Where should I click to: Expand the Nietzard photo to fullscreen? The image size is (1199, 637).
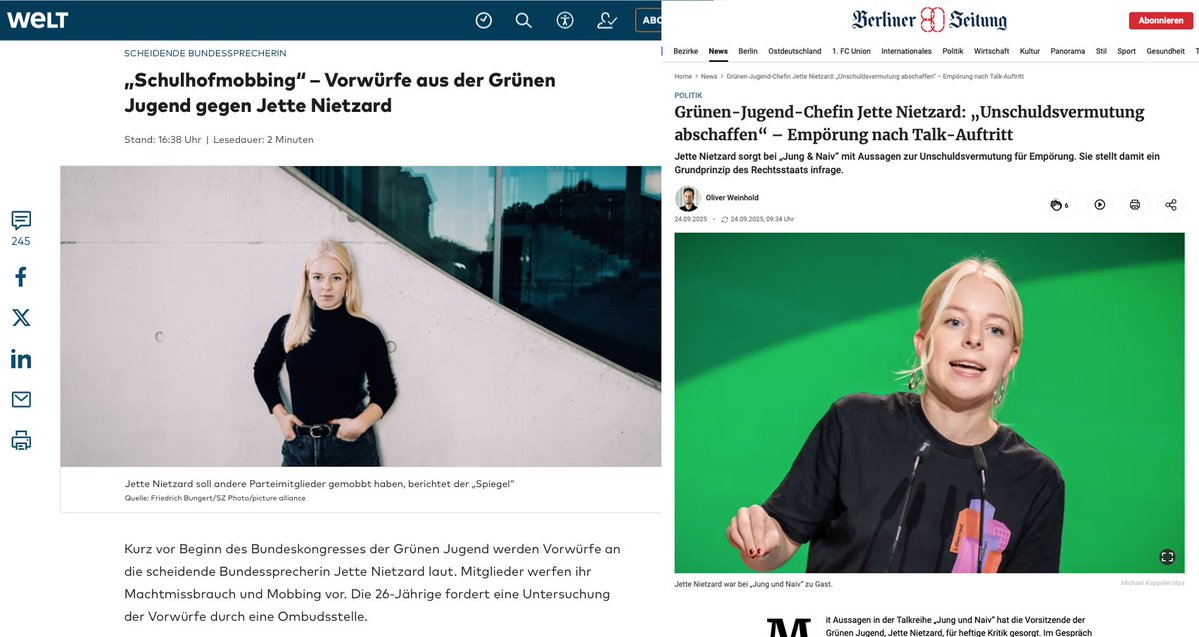click(1167, 557)
